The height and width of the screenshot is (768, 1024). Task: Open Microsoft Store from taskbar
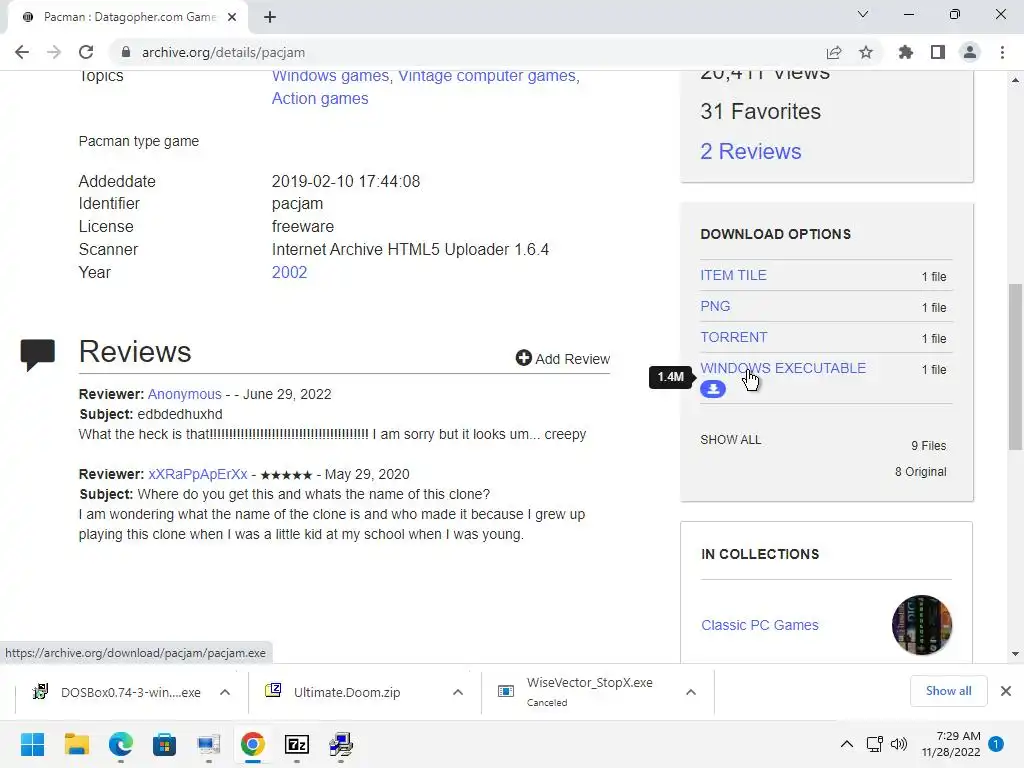click(x=165, y=744)
